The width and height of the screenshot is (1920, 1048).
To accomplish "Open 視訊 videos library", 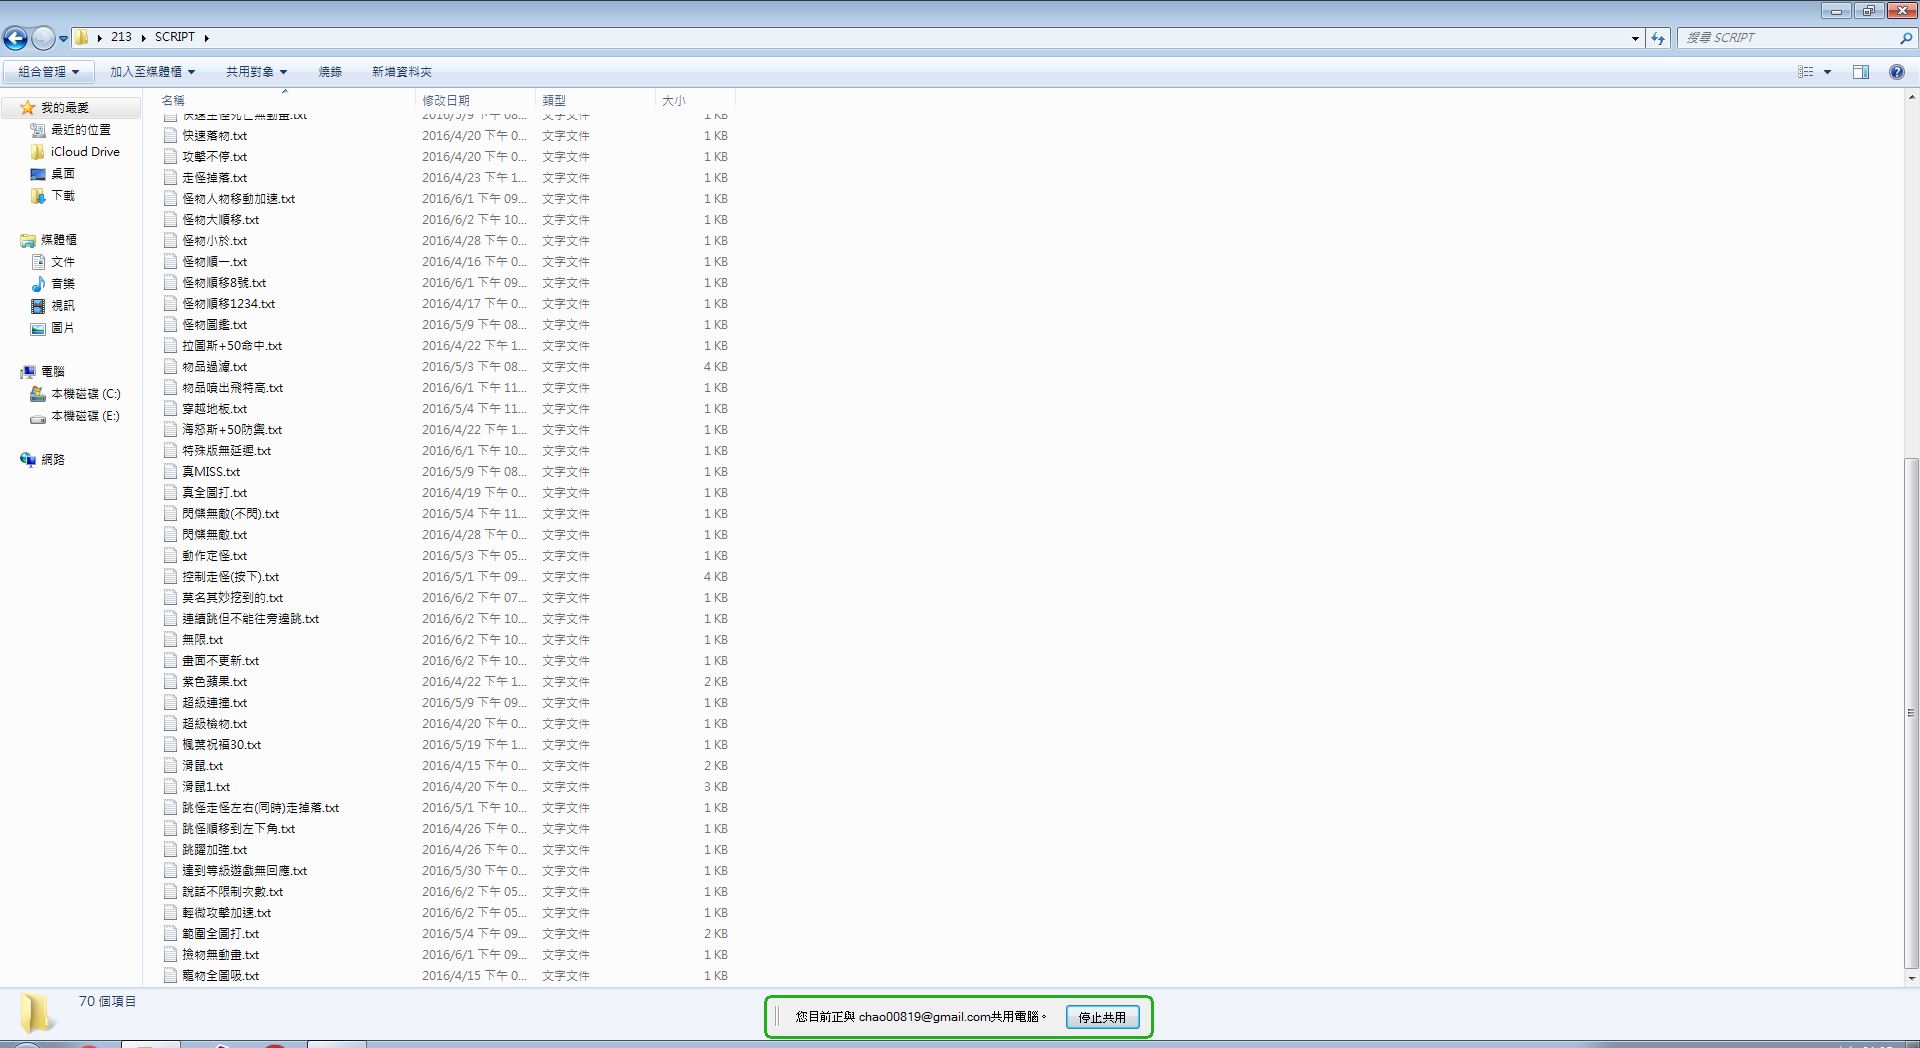I will click(52, 306).
